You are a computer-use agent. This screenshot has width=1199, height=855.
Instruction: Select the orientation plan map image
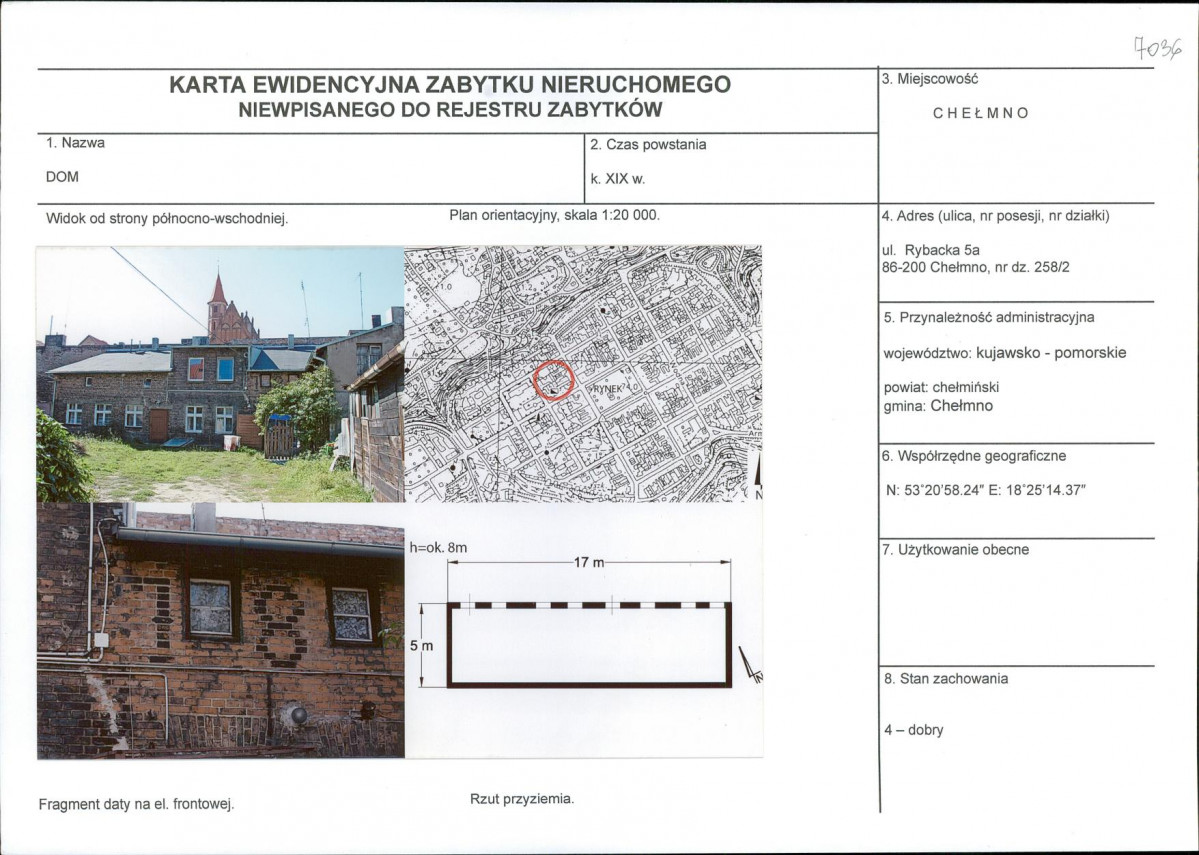pyautogui.click(x=583, y=373)
